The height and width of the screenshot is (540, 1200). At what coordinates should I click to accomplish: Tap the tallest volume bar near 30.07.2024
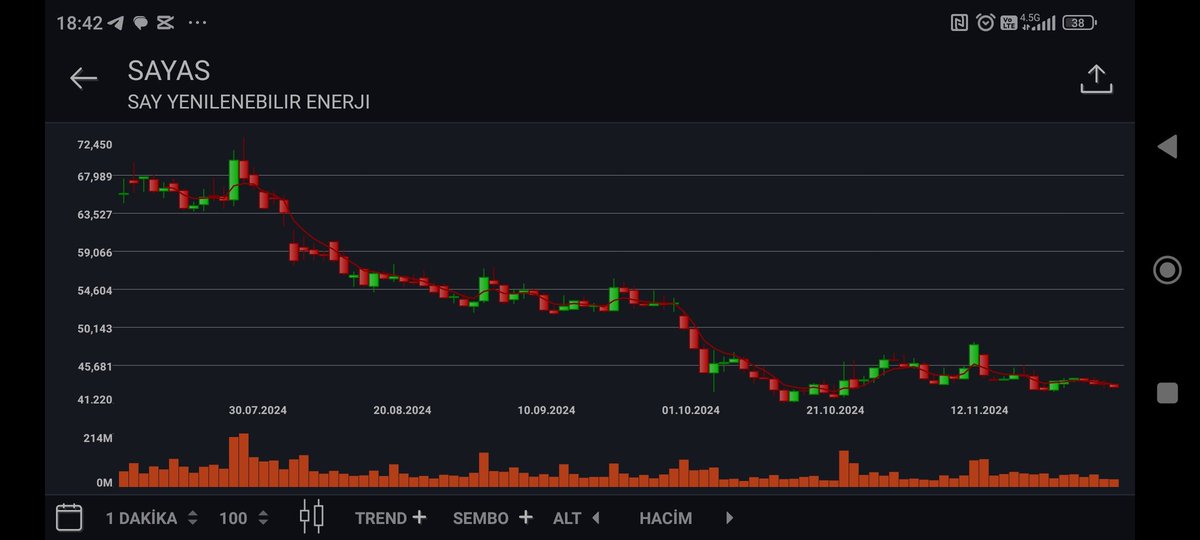[243, 460]
